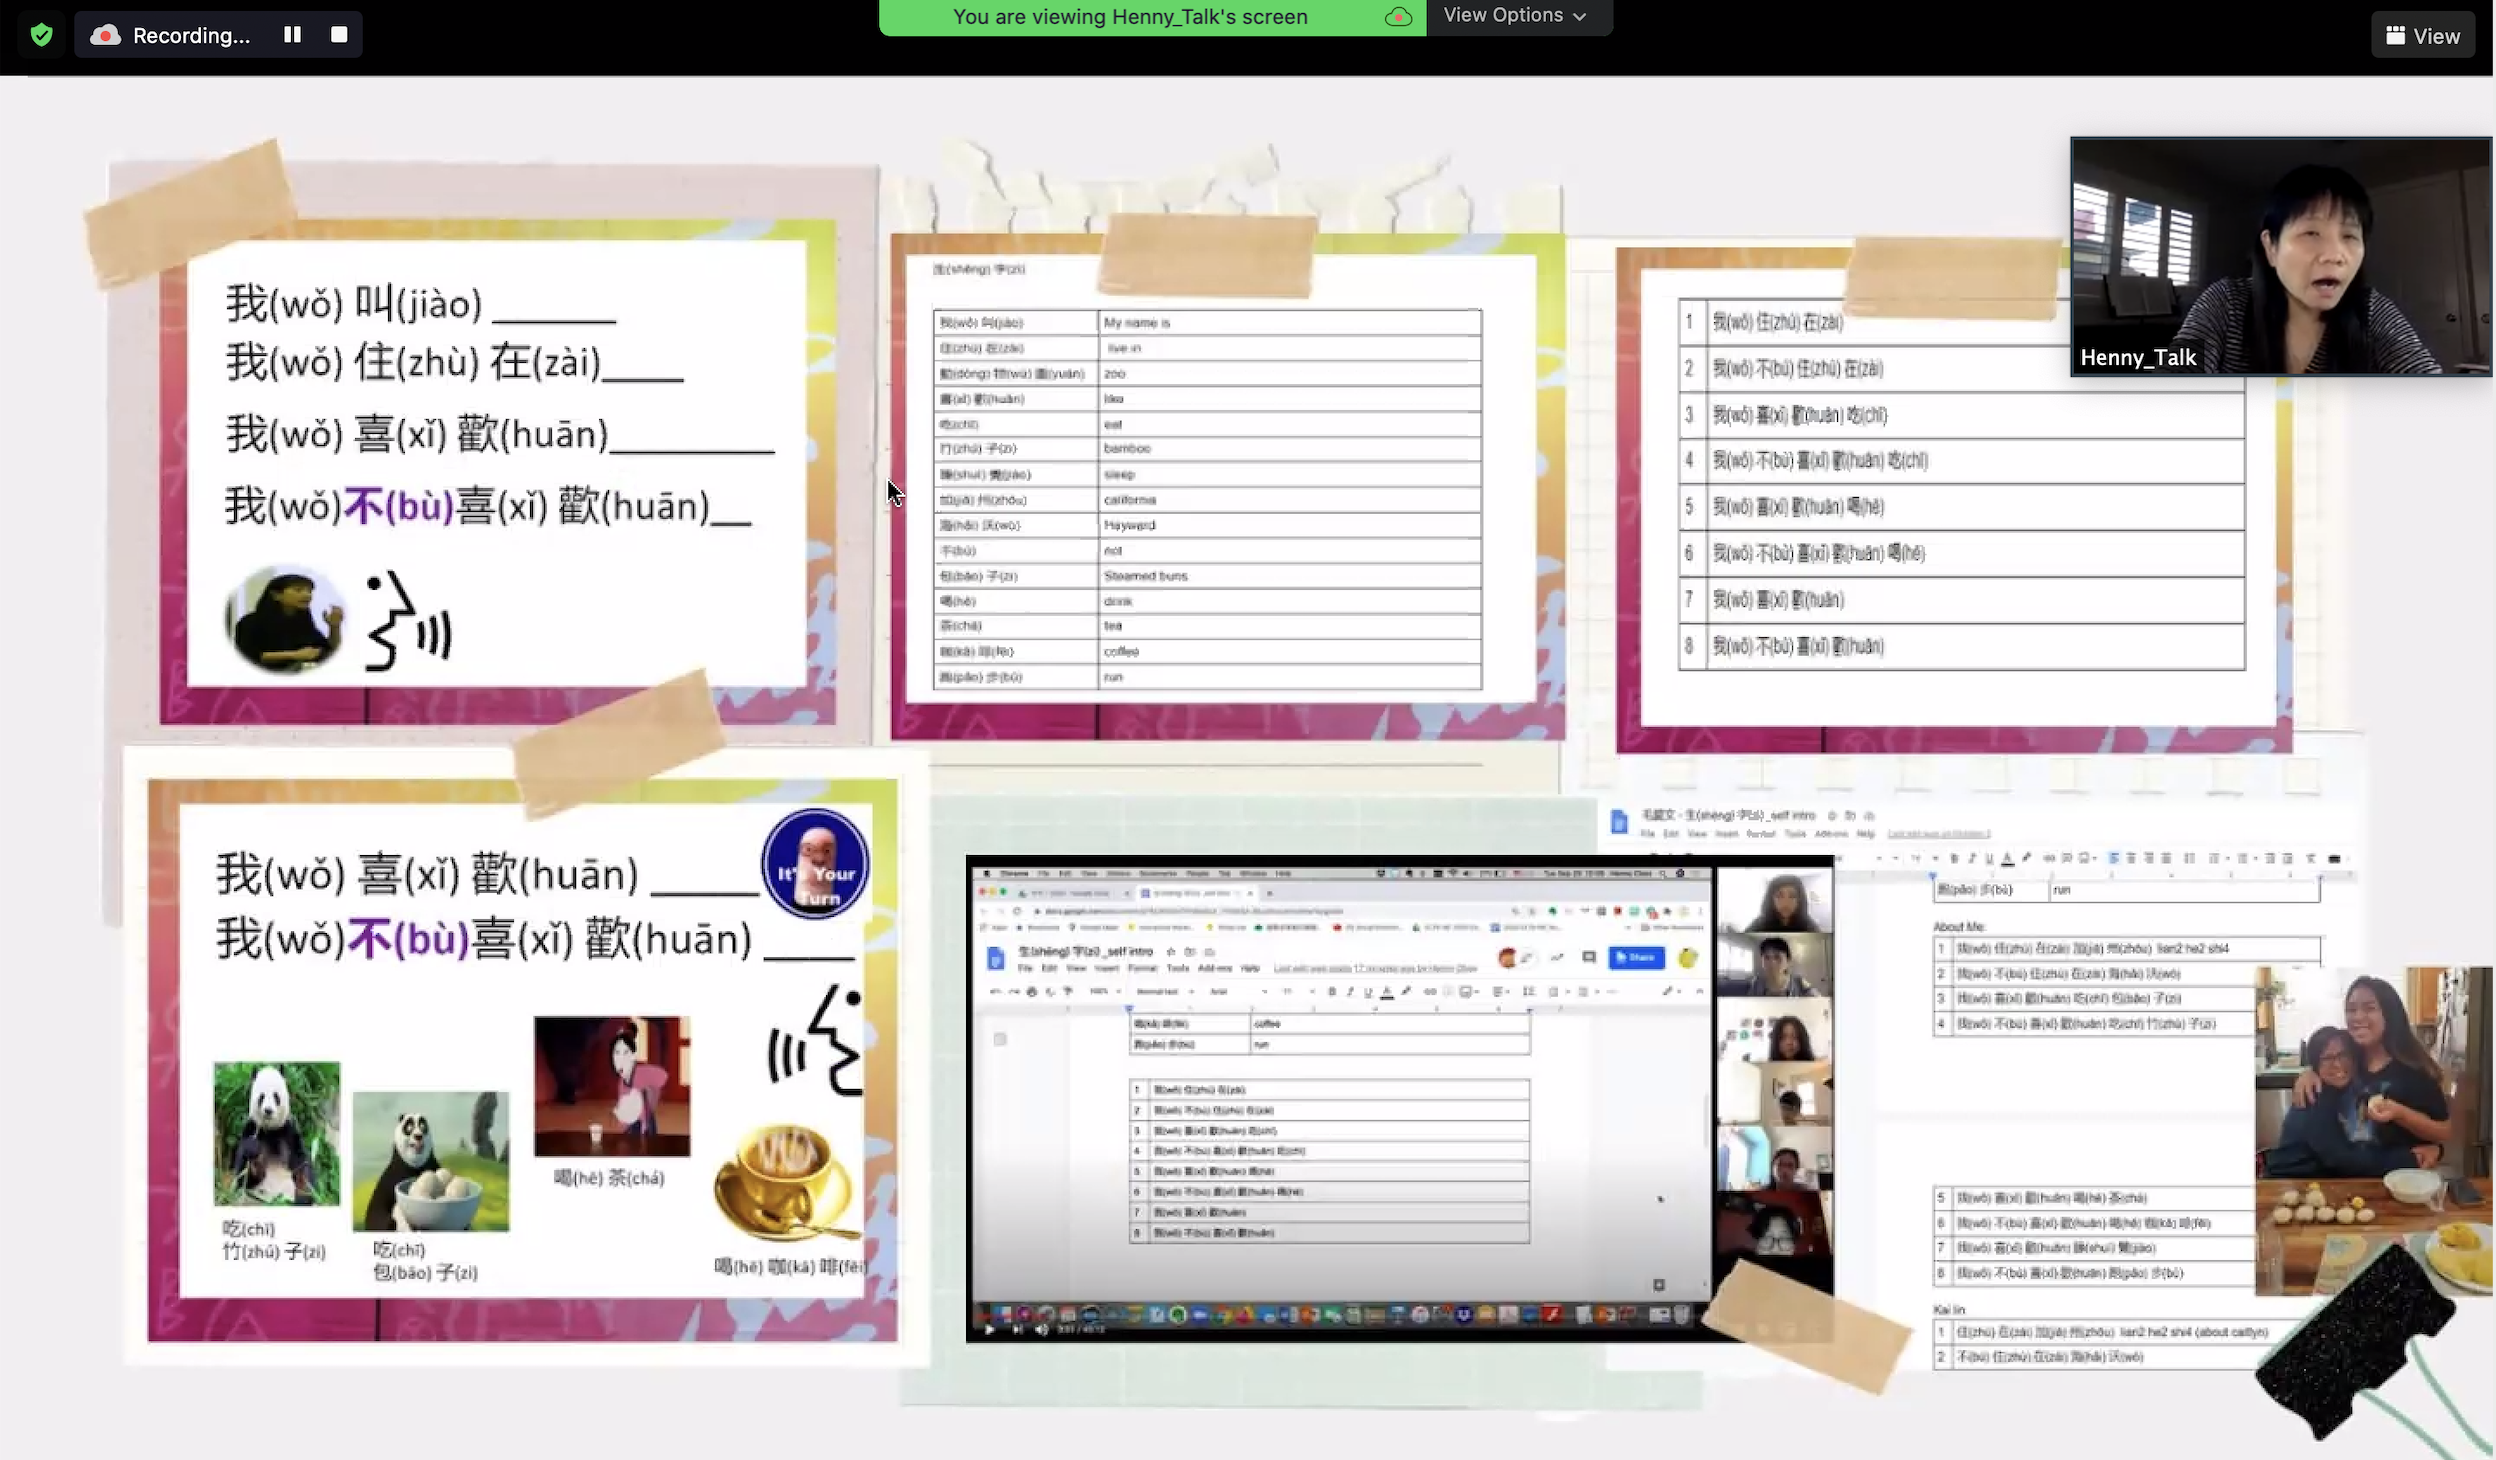Click the 'You are viewing Henny_Talk's screen' banner
Screen dimensions: 2496x1460
pos(1130,17)
